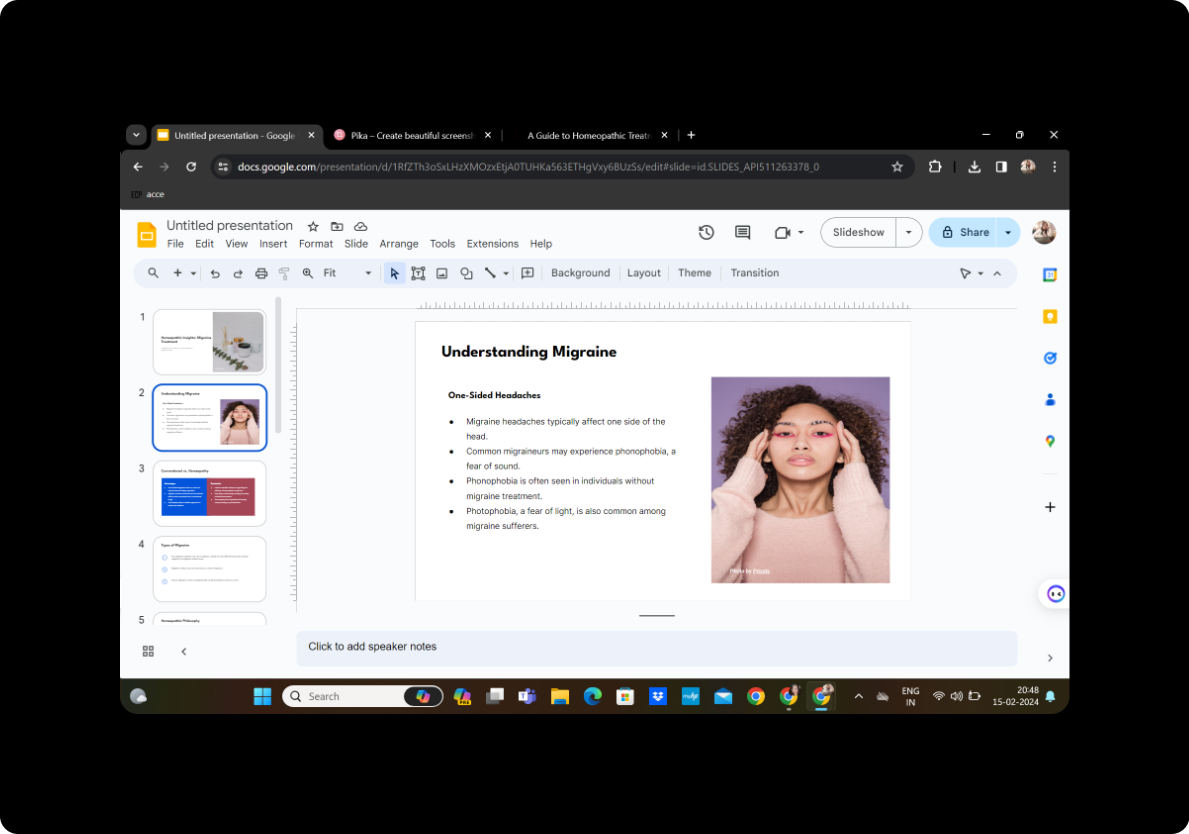
Task: Expand the Share dropdown arrow
Action: point(1008,232)
